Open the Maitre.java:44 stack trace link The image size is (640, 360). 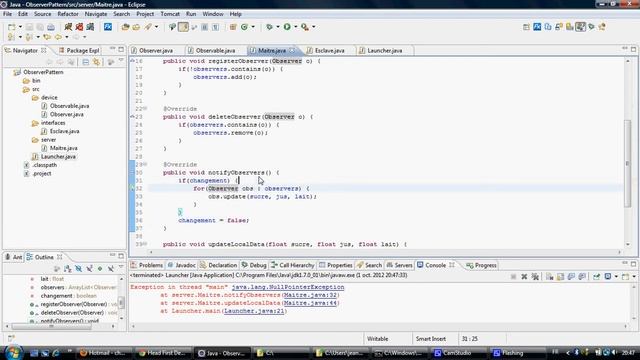(310, 303)
